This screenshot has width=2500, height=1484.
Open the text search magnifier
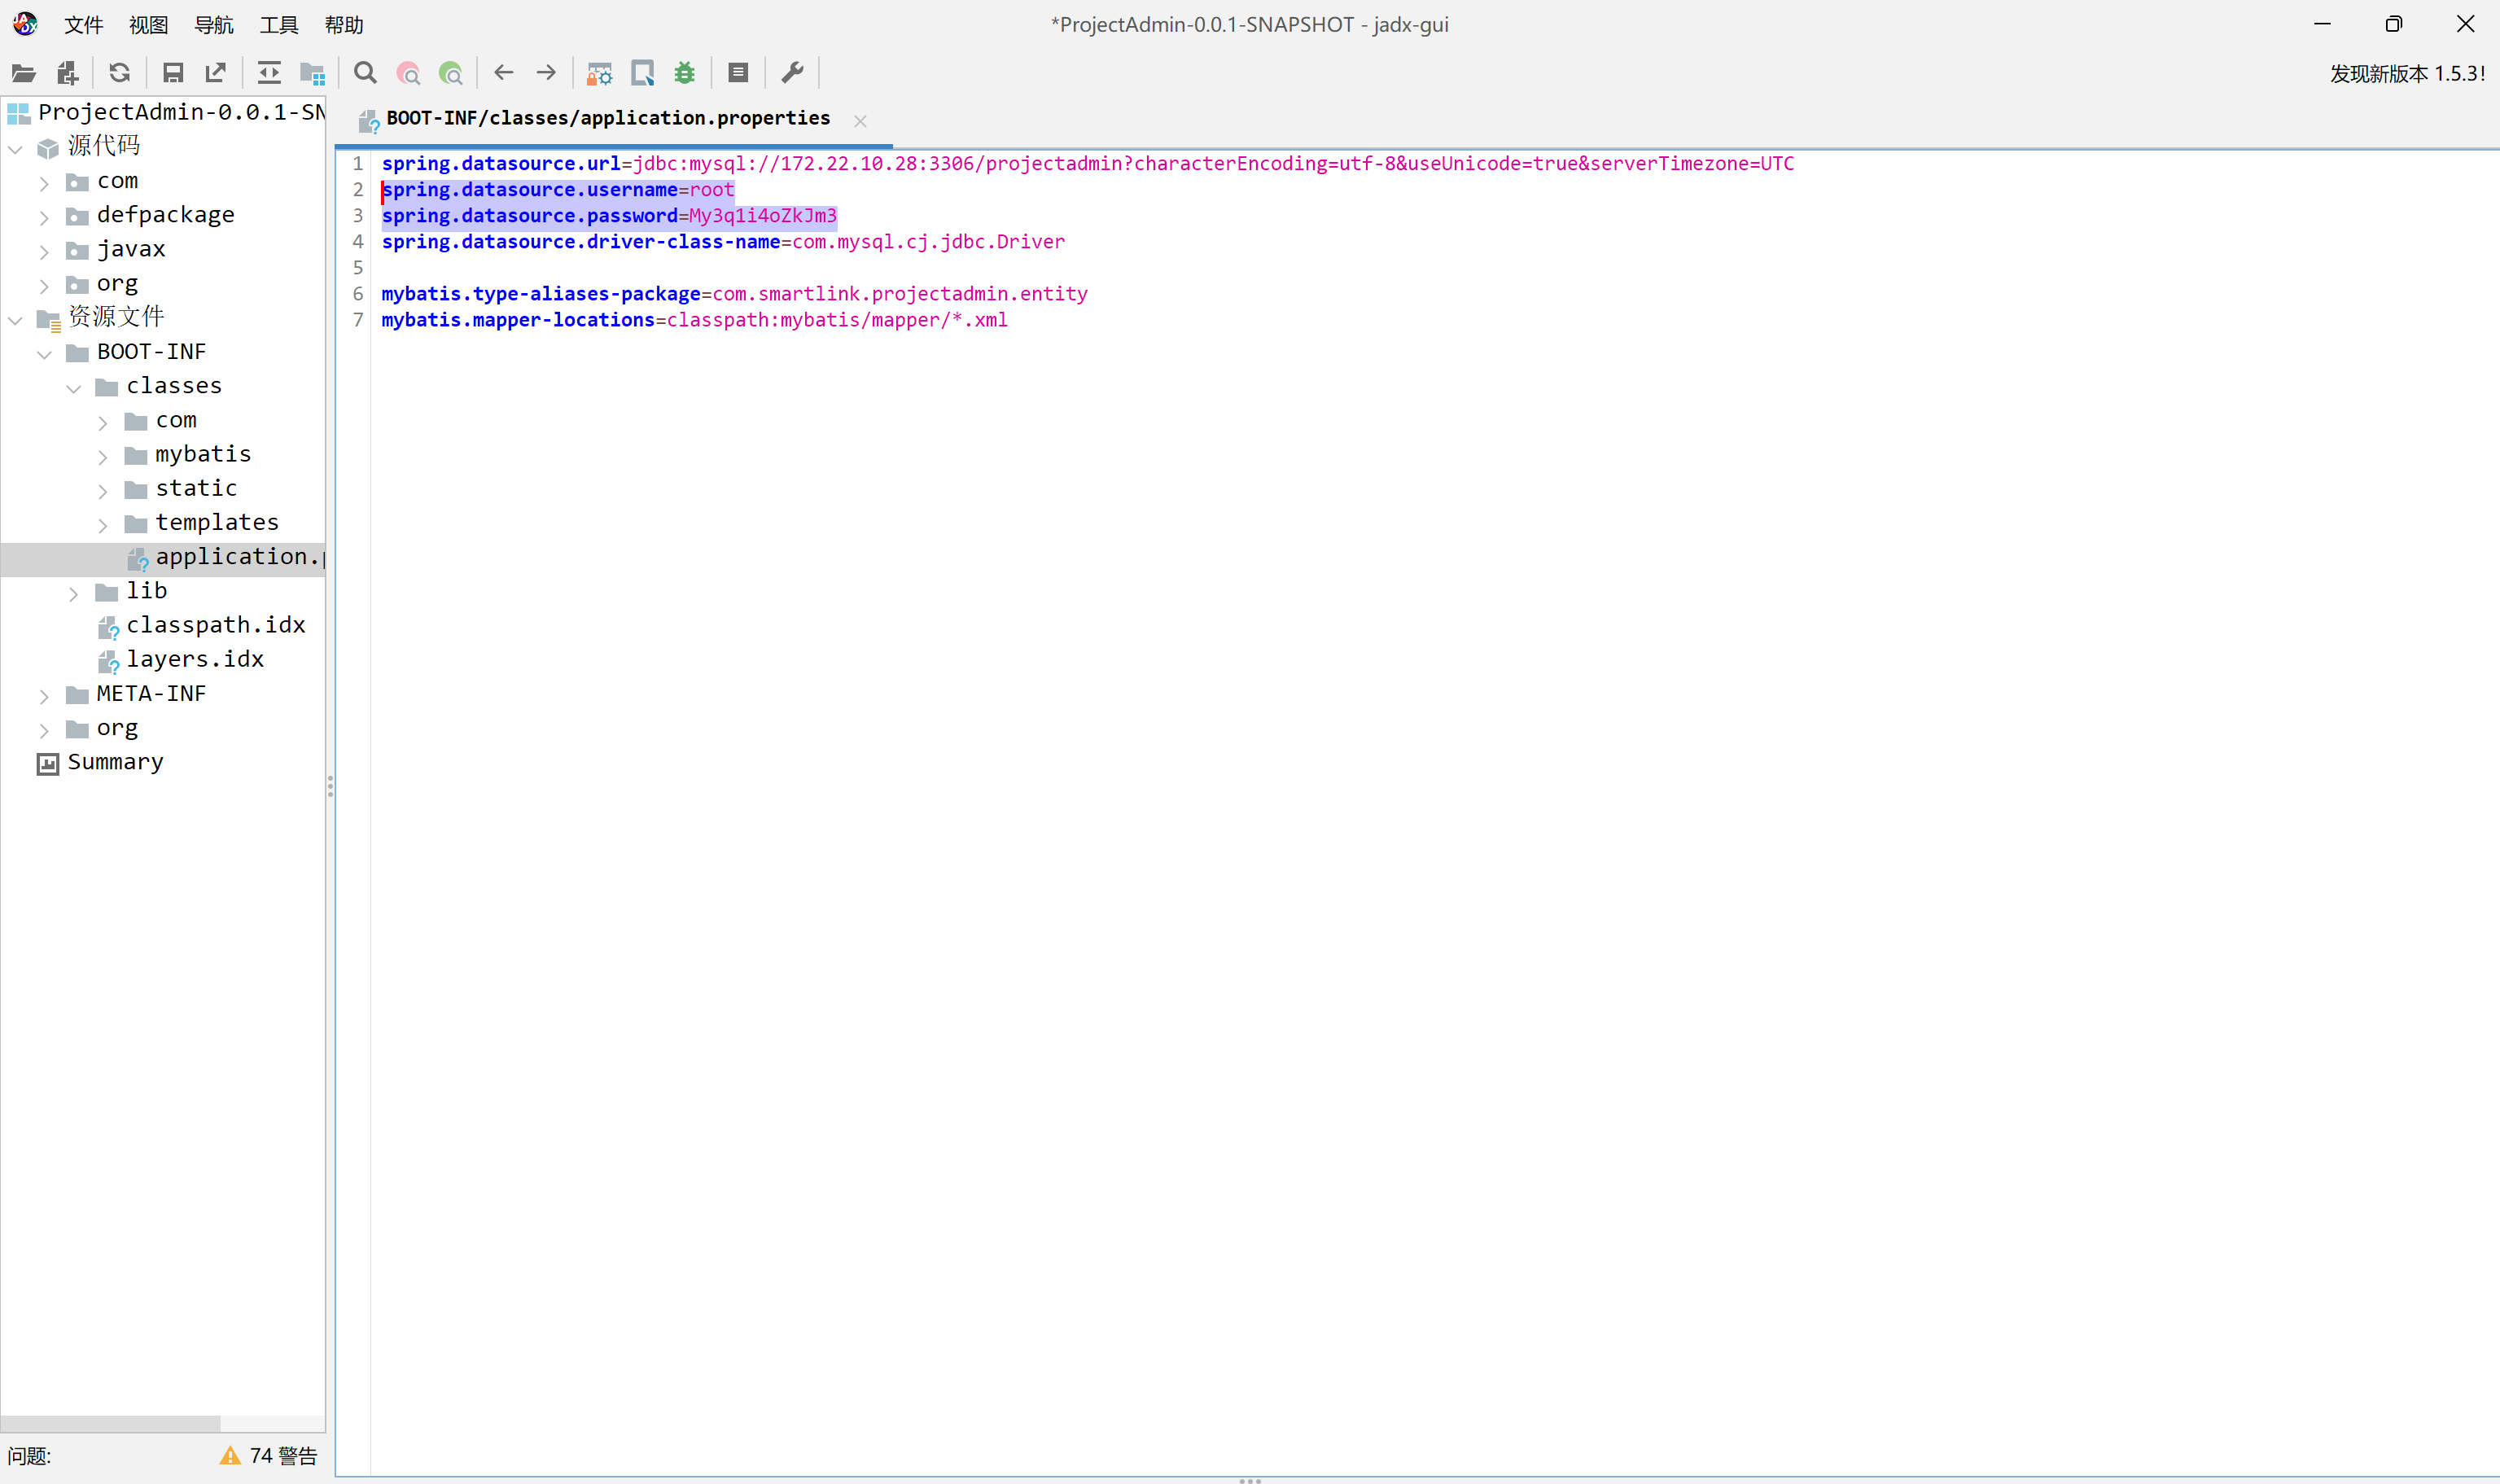tap(365, 73)
